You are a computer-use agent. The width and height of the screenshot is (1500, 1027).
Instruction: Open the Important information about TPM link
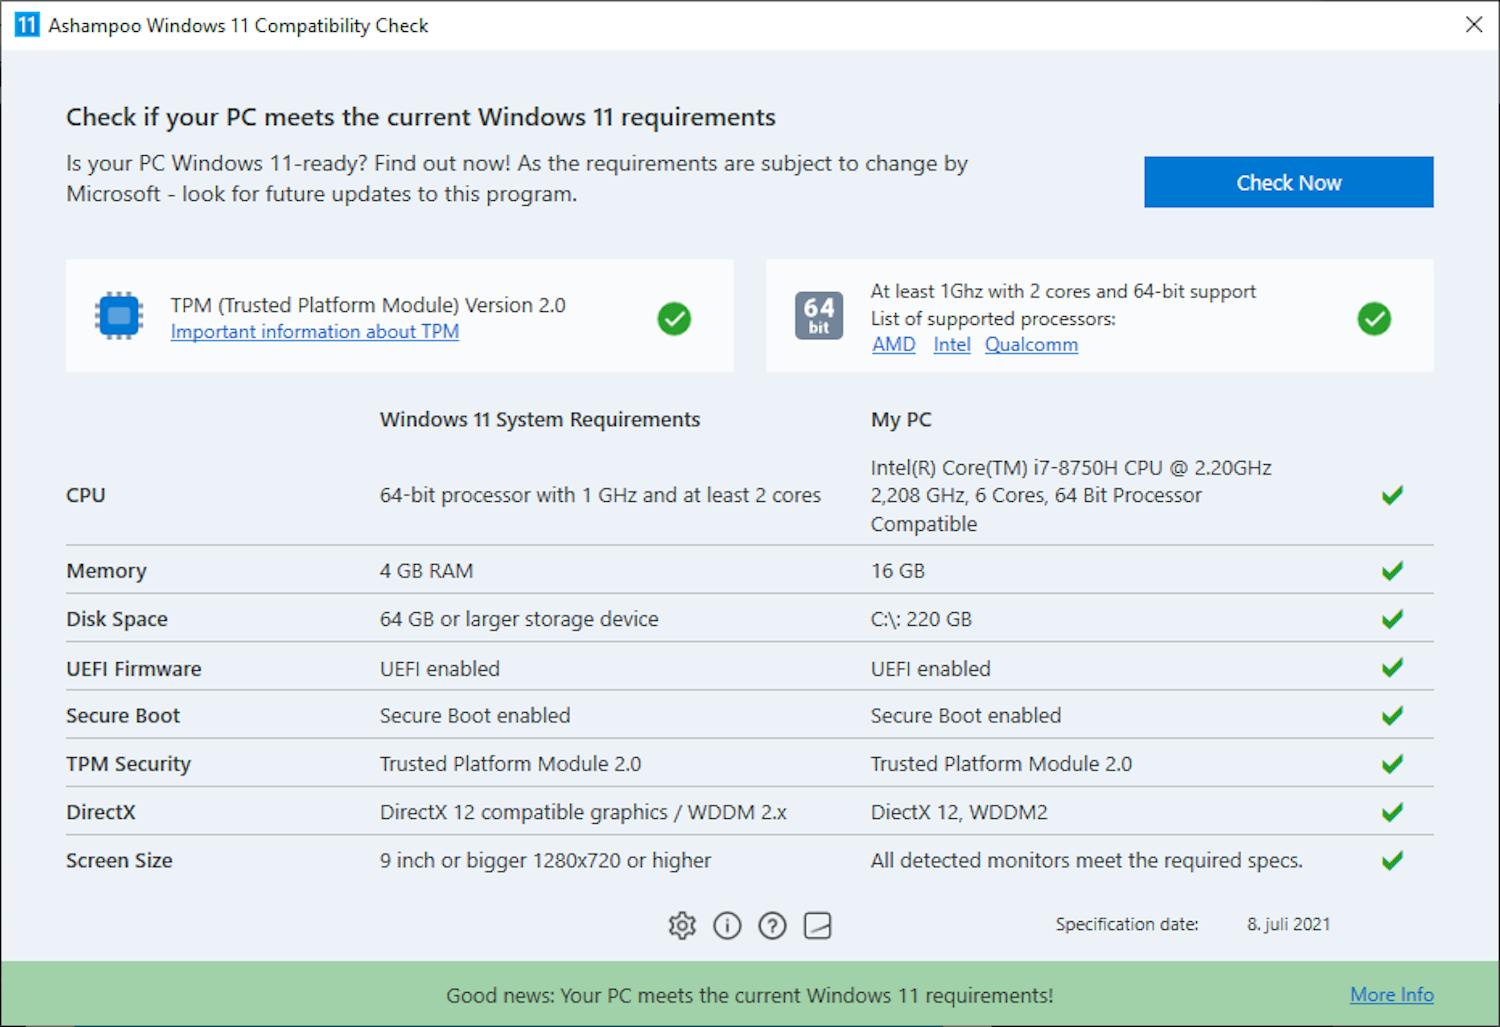(314, 331)
